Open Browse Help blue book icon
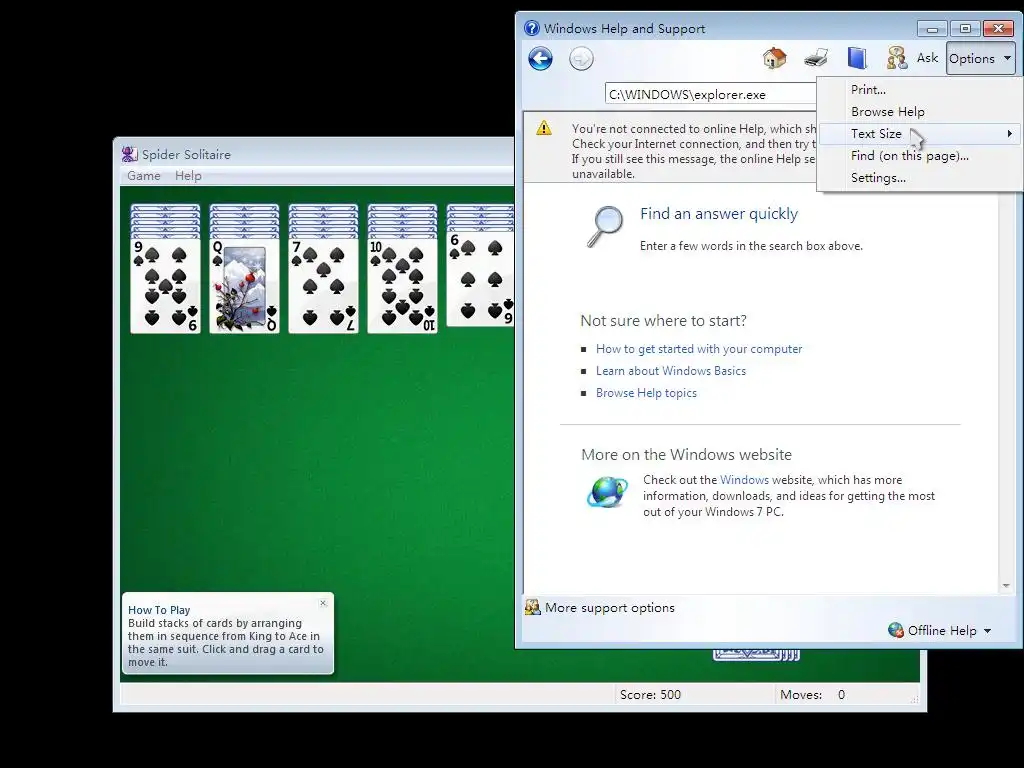This screenshot has width=1024, height=768. pos(857,59)
